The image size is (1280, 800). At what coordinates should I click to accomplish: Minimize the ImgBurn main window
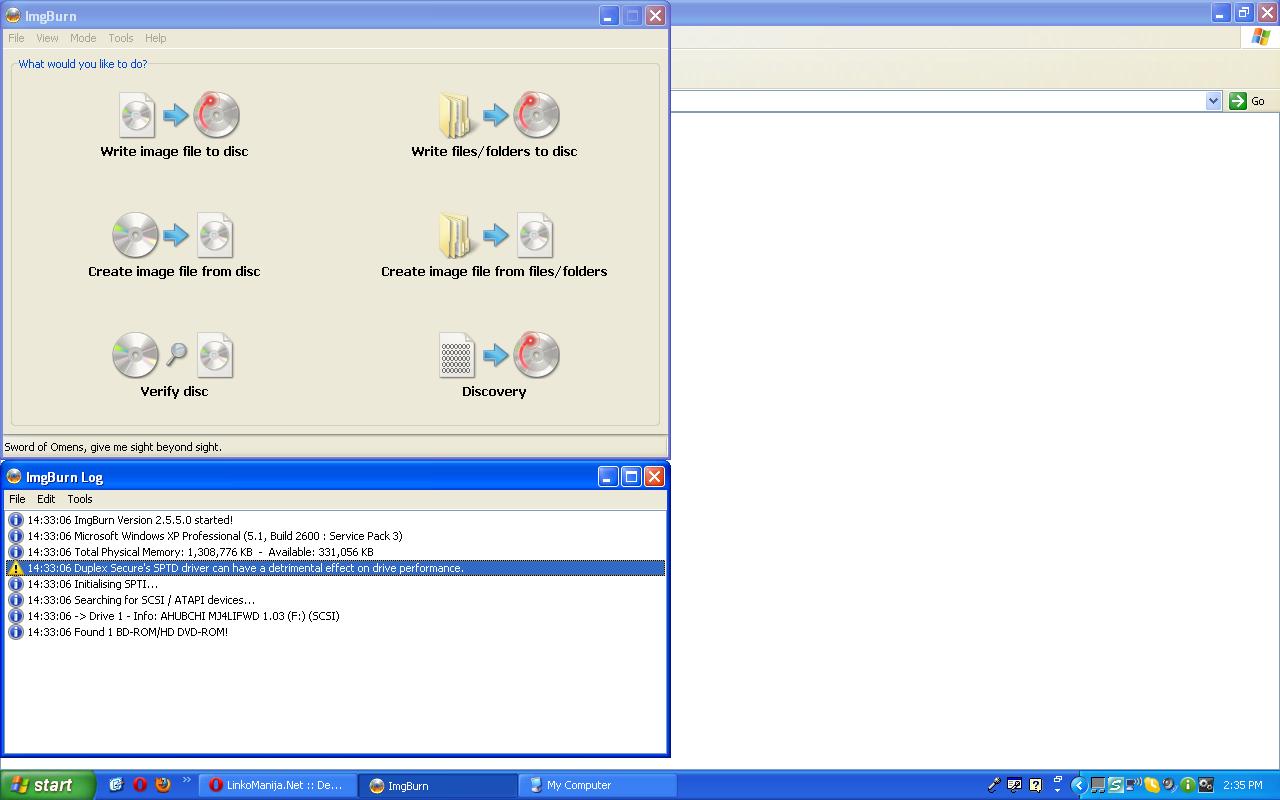[x=609, y=15]
